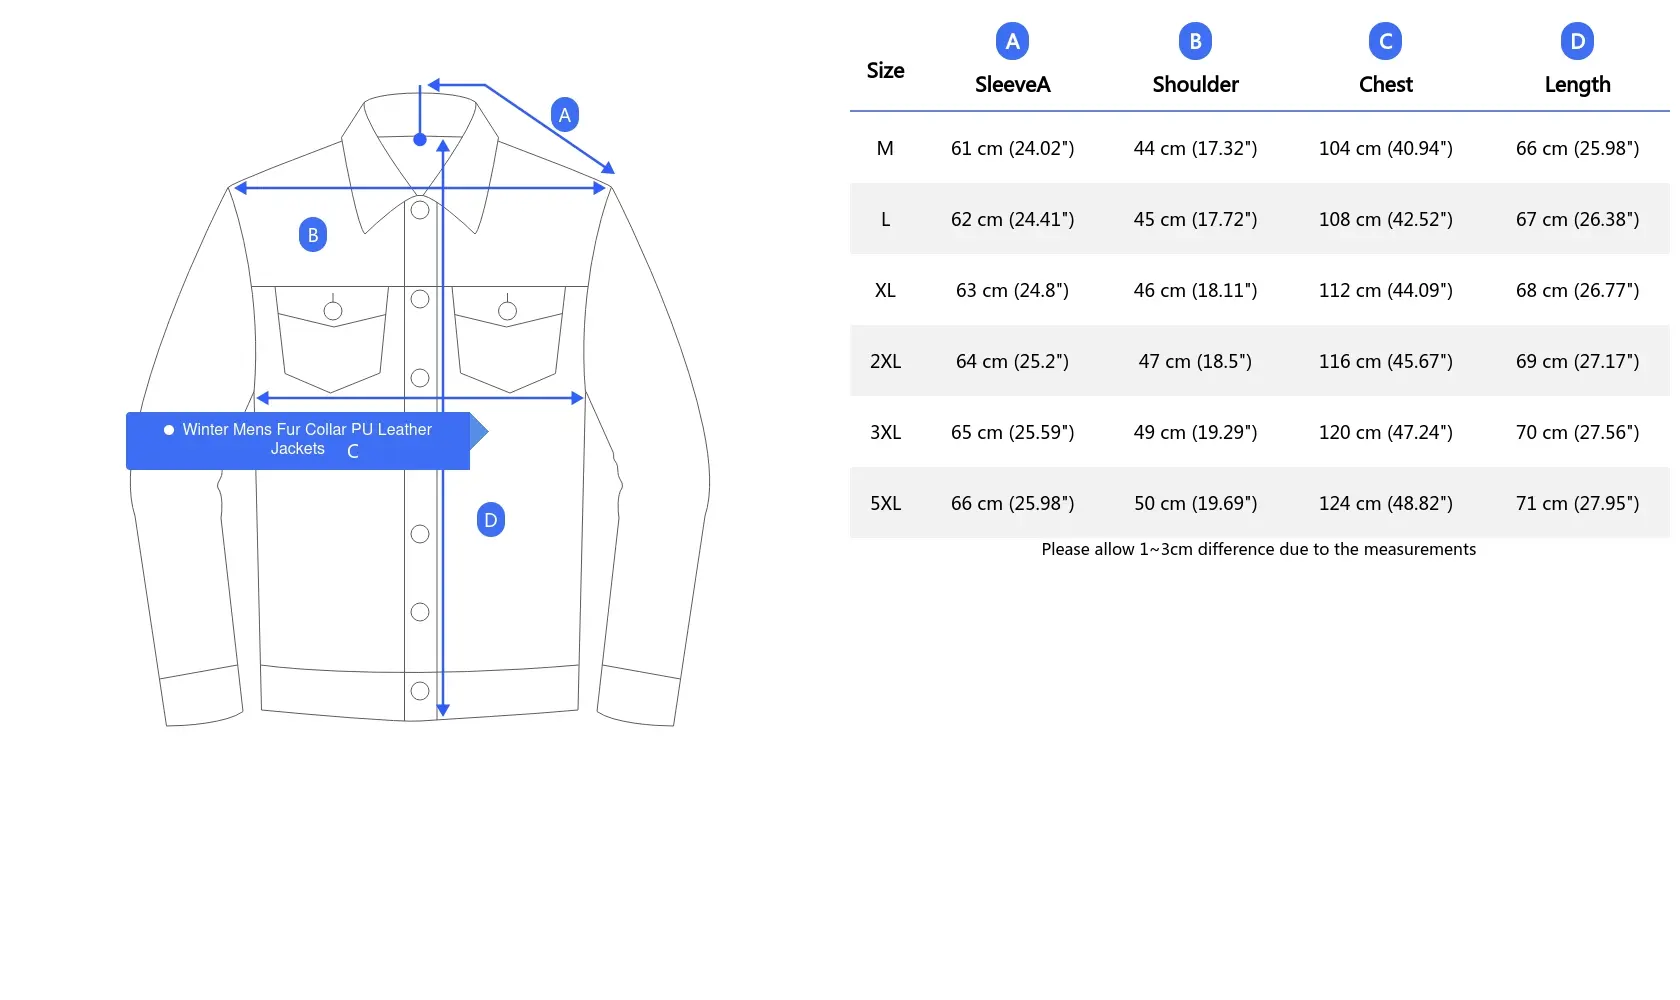Click the 50 cm (19.69") shoulder cell
This screenshot has width=1680, height=1000.
click(1195, 503)
